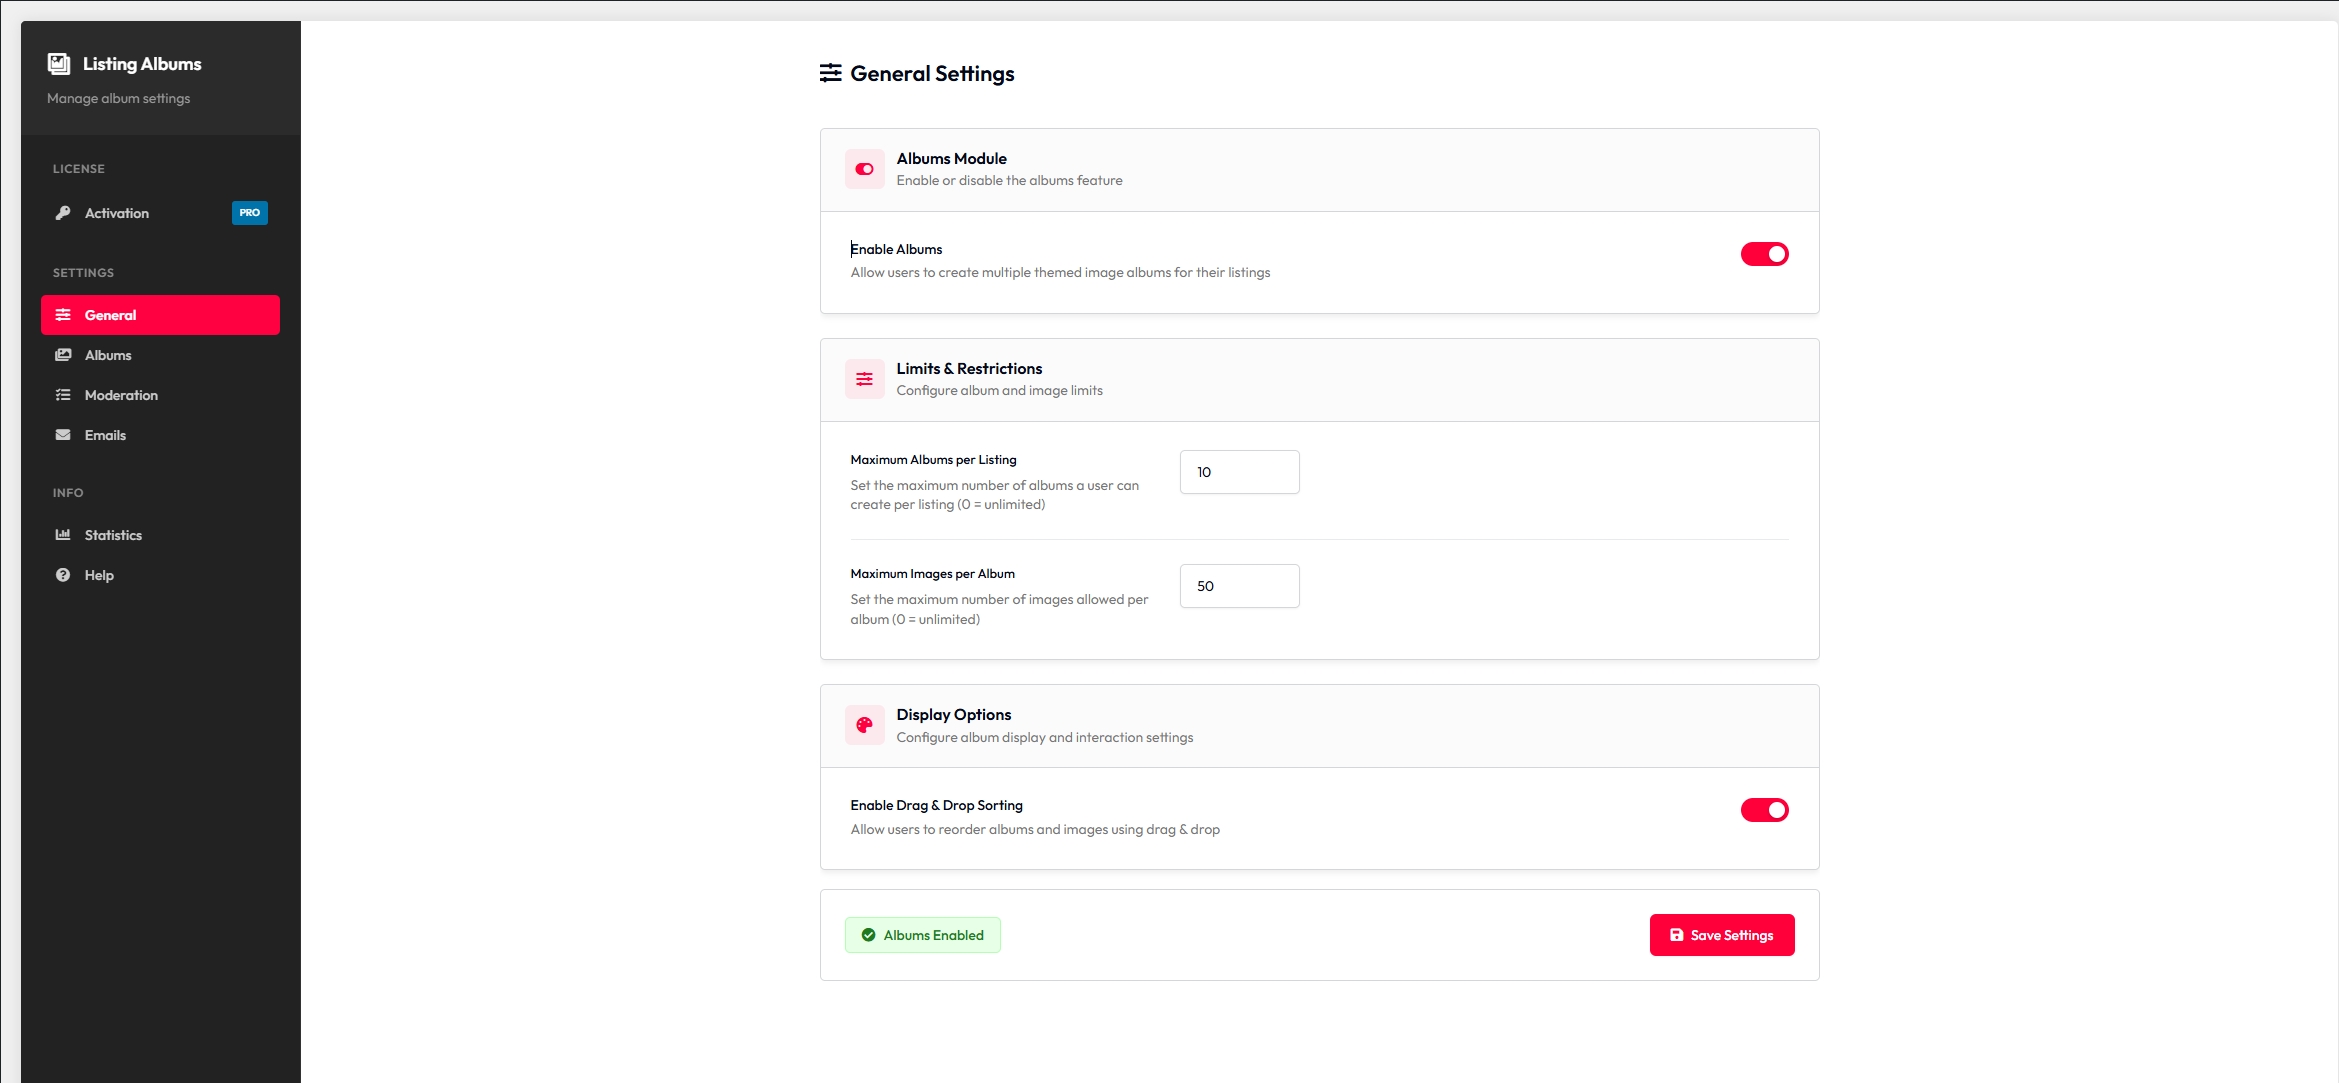Click the Albums Enabled status badge
This screenshot has width=2339, height=1083.
(922, 934)
